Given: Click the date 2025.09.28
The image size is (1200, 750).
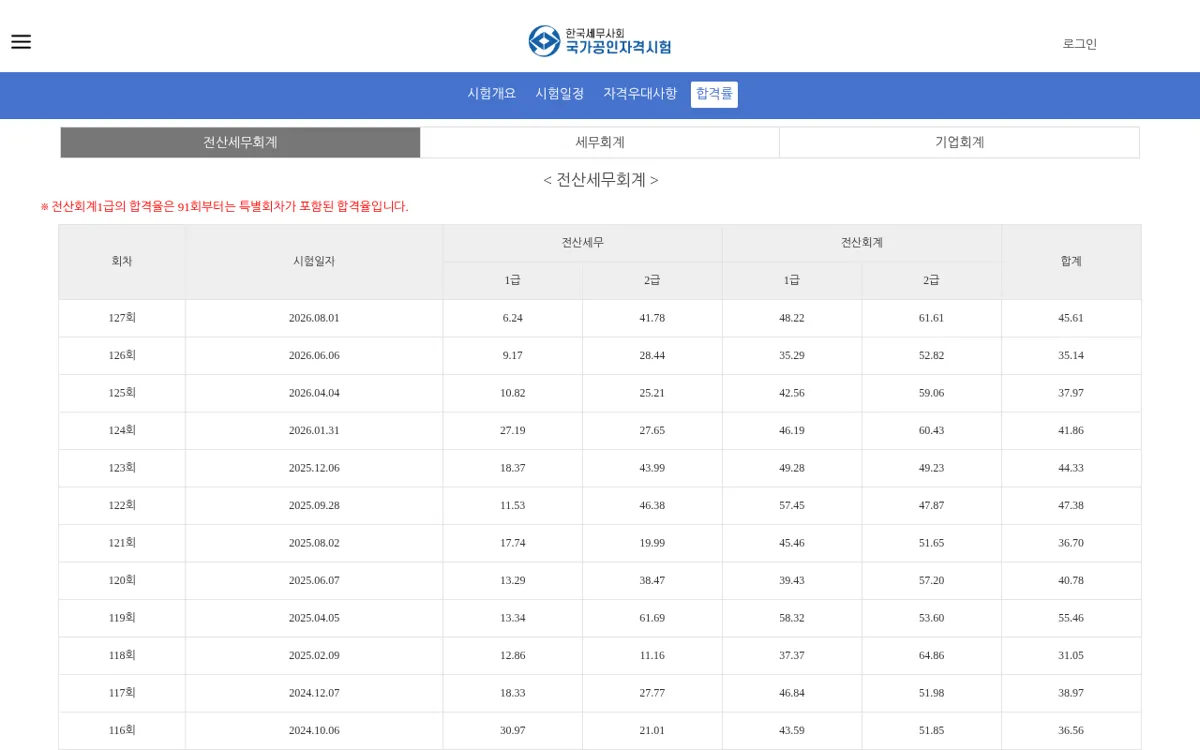Looking at the screenshot, I should pyautogui.click(x=314, y=505).
